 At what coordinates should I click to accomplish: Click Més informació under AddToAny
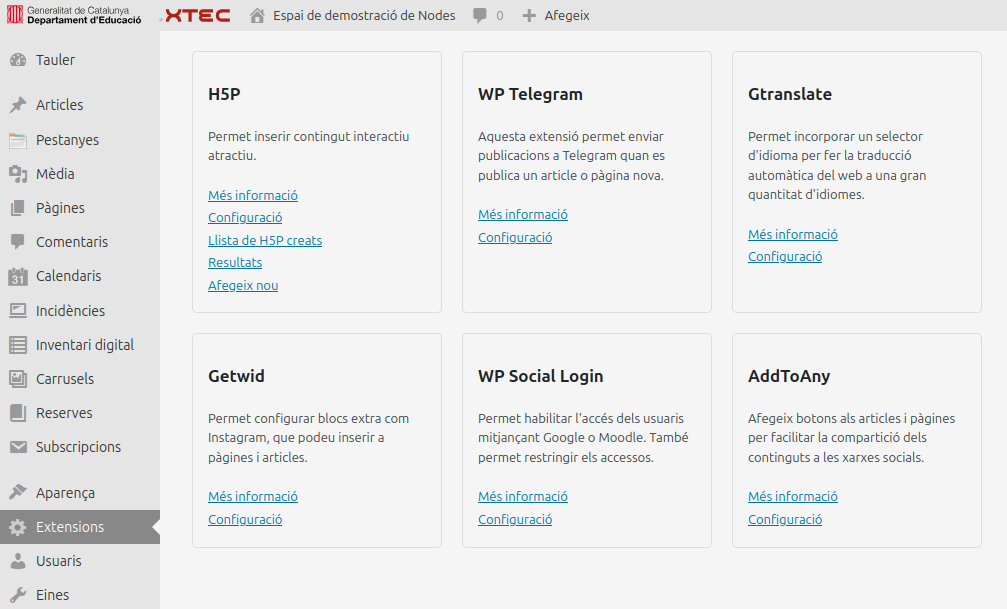tap(793, 496)
